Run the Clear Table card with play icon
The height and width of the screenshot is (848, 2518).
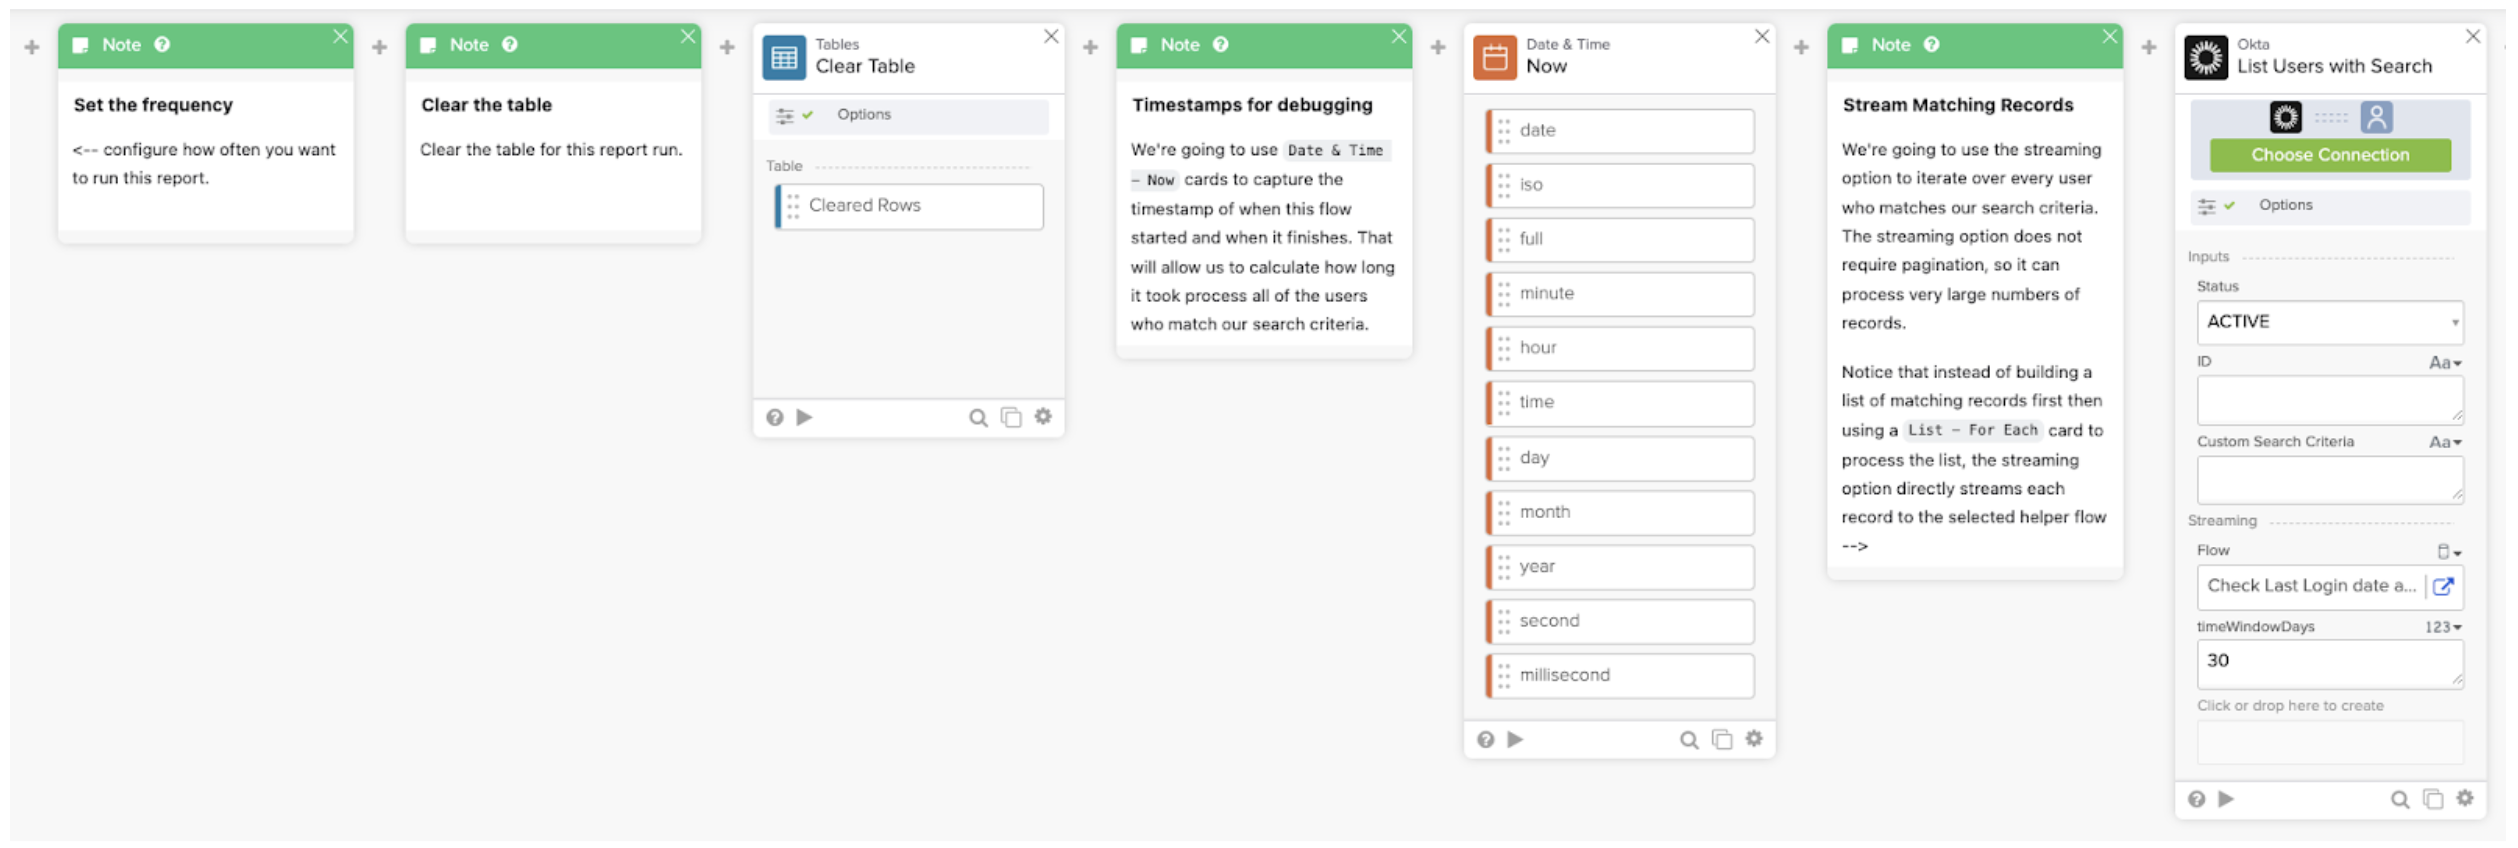click(x=804, y=417)
